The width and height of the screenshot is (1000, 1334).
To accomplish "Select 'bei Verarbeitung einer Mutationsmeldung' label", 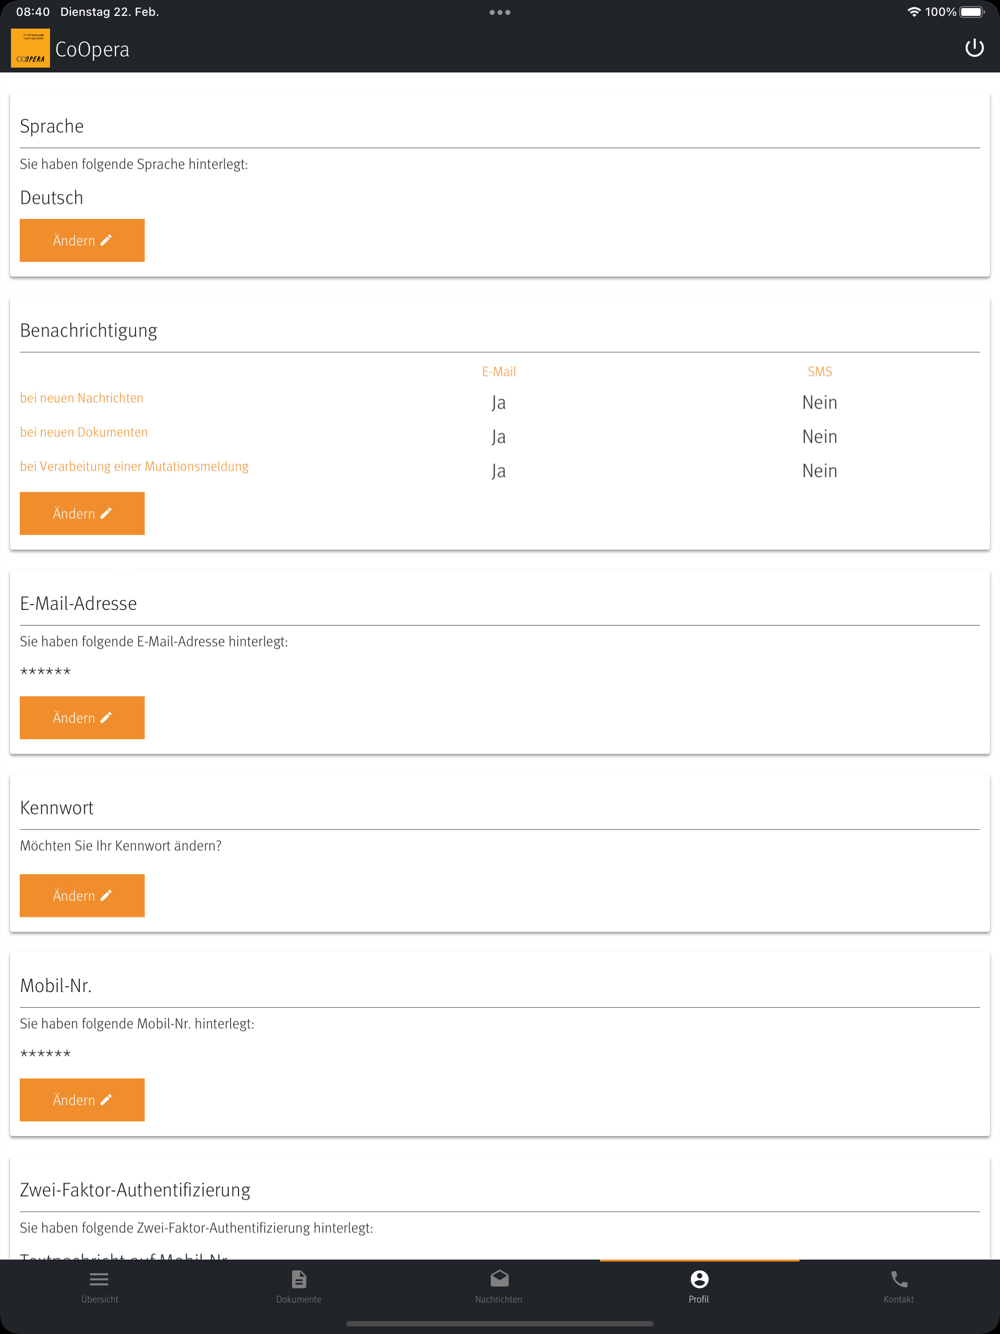I will coord(134,466).
